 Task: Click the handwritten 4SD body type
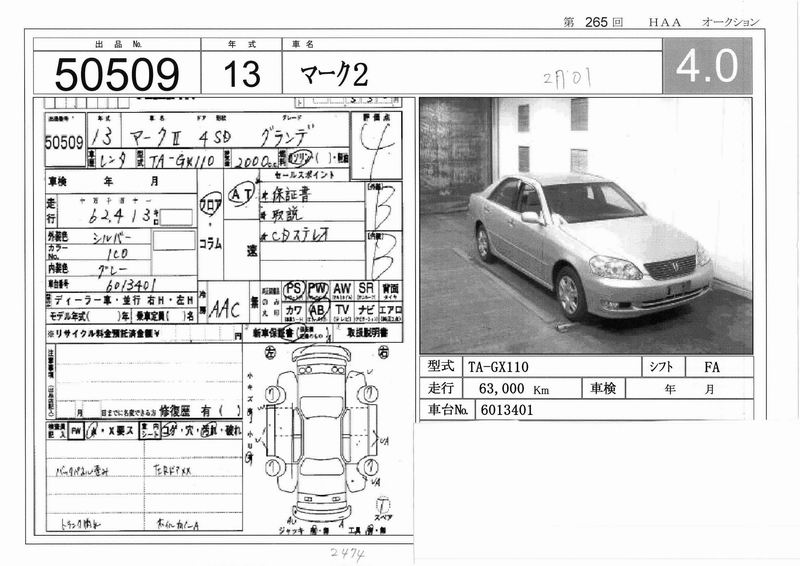[x=214, y=137]
